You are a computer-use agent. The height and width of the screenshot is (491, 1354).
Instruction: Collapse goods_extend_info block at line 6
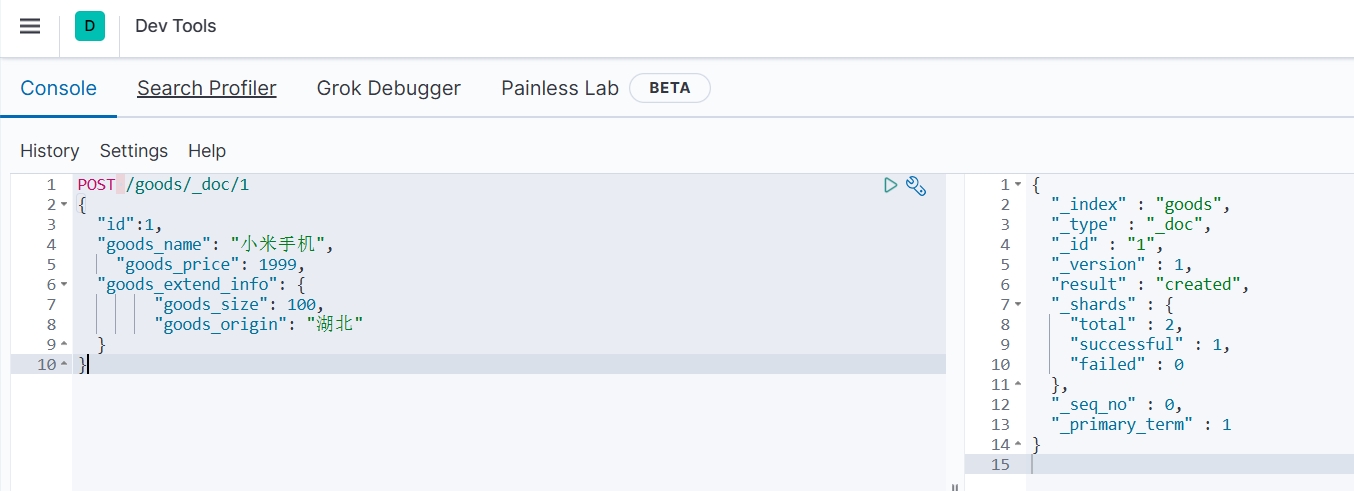click(x=64, y=285)
